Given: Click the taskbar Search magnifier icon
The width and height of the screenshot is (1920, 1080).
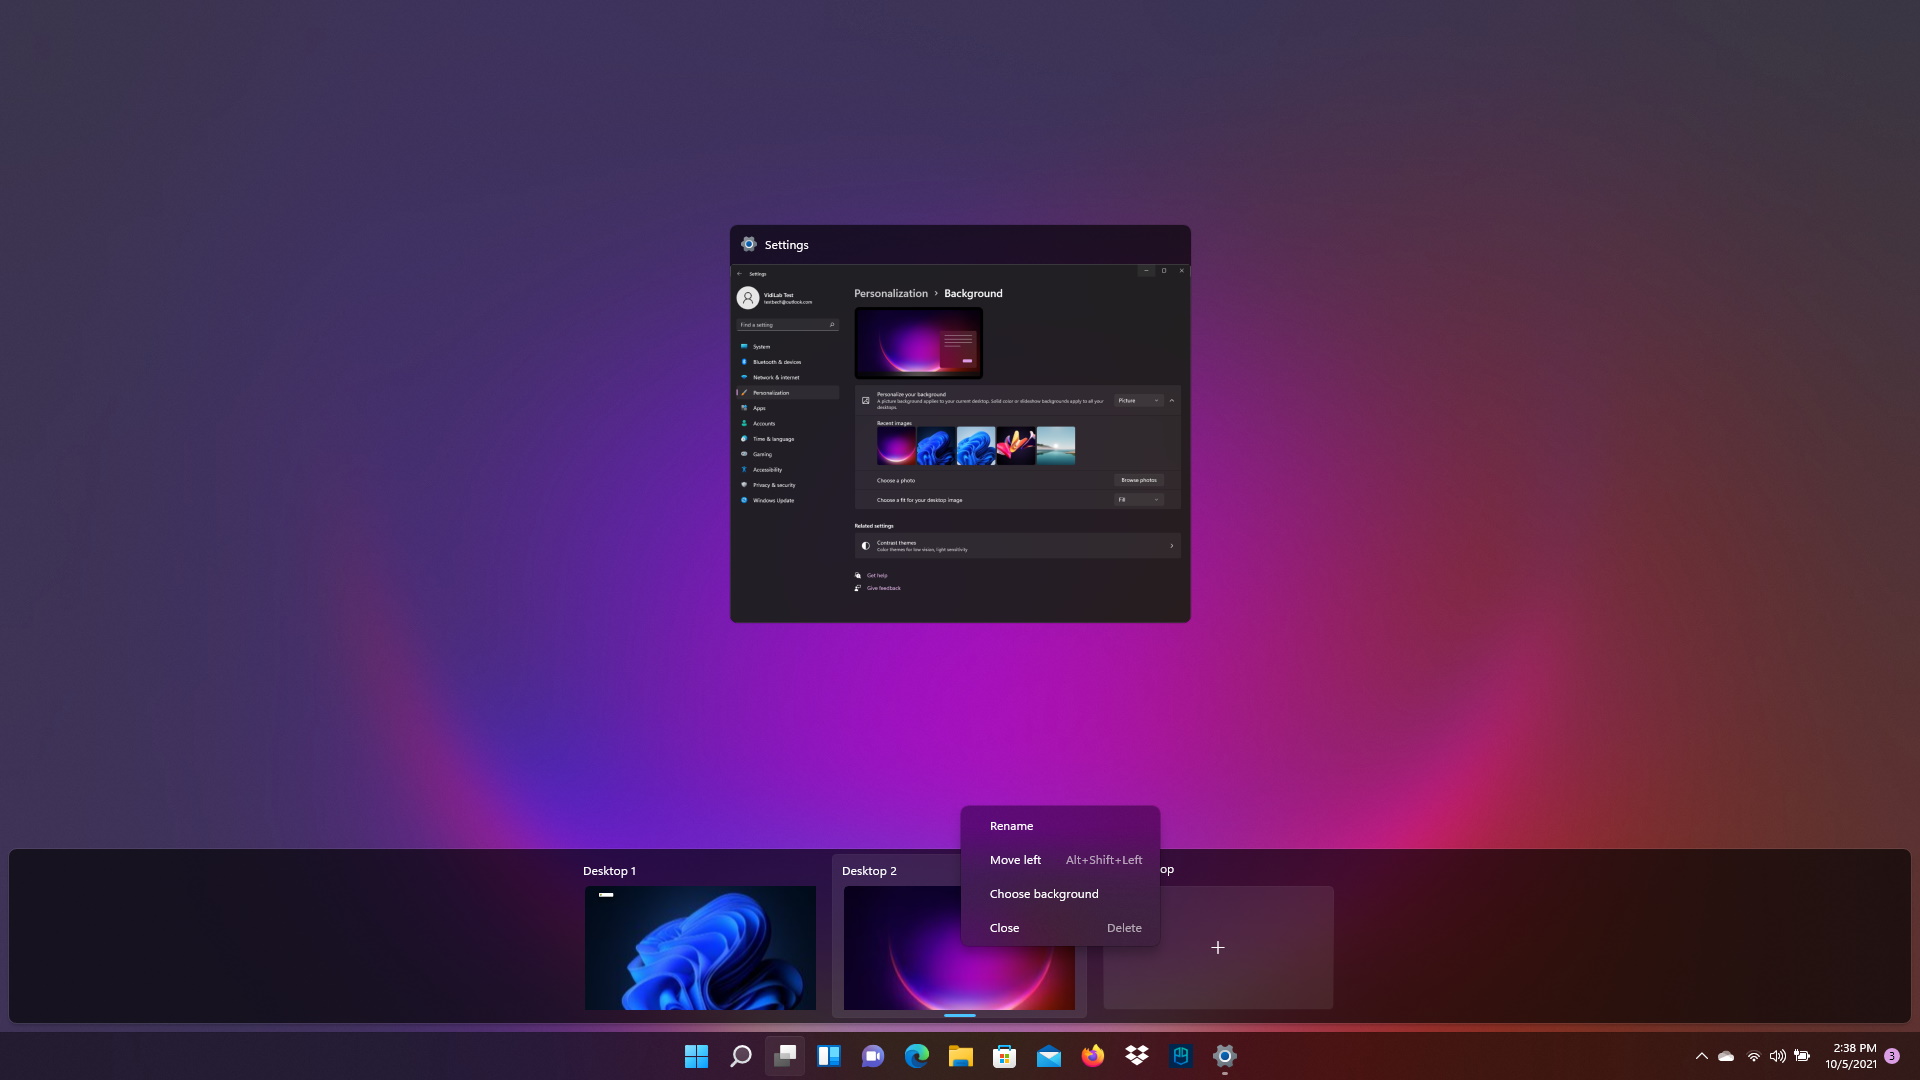Looking at the screenshot, I should tap(740, 1056).
